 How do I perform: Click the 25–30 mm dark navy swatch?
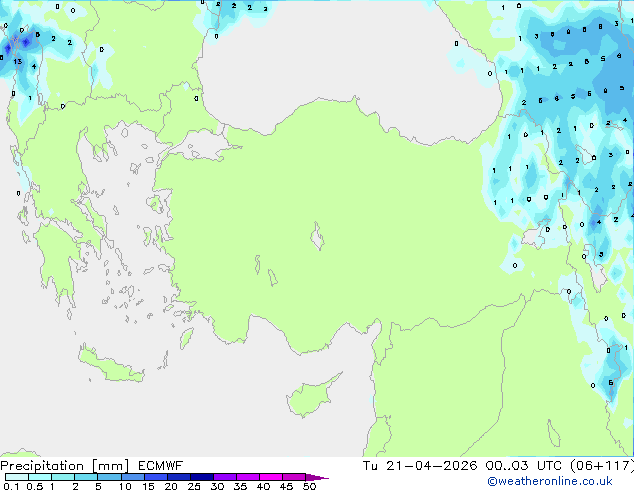tap(201, 477)
